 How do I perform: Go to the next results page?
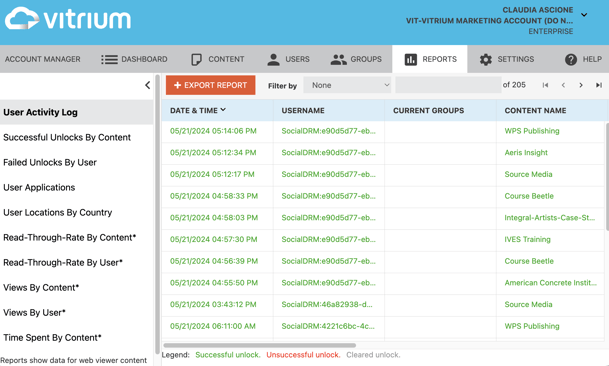581,85
